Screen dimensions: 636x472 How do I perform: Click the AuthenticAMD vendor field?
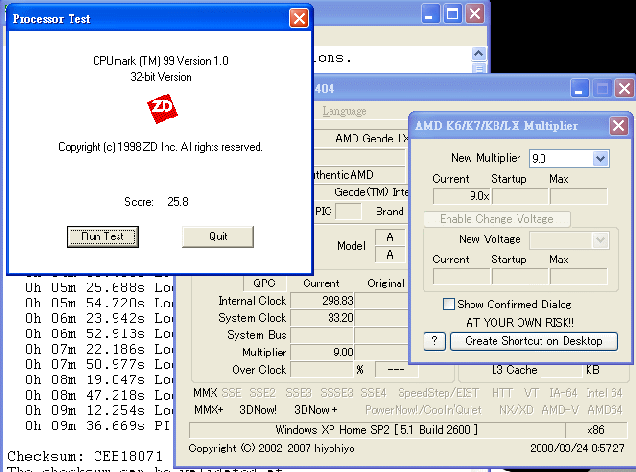[x=360, y=175]
